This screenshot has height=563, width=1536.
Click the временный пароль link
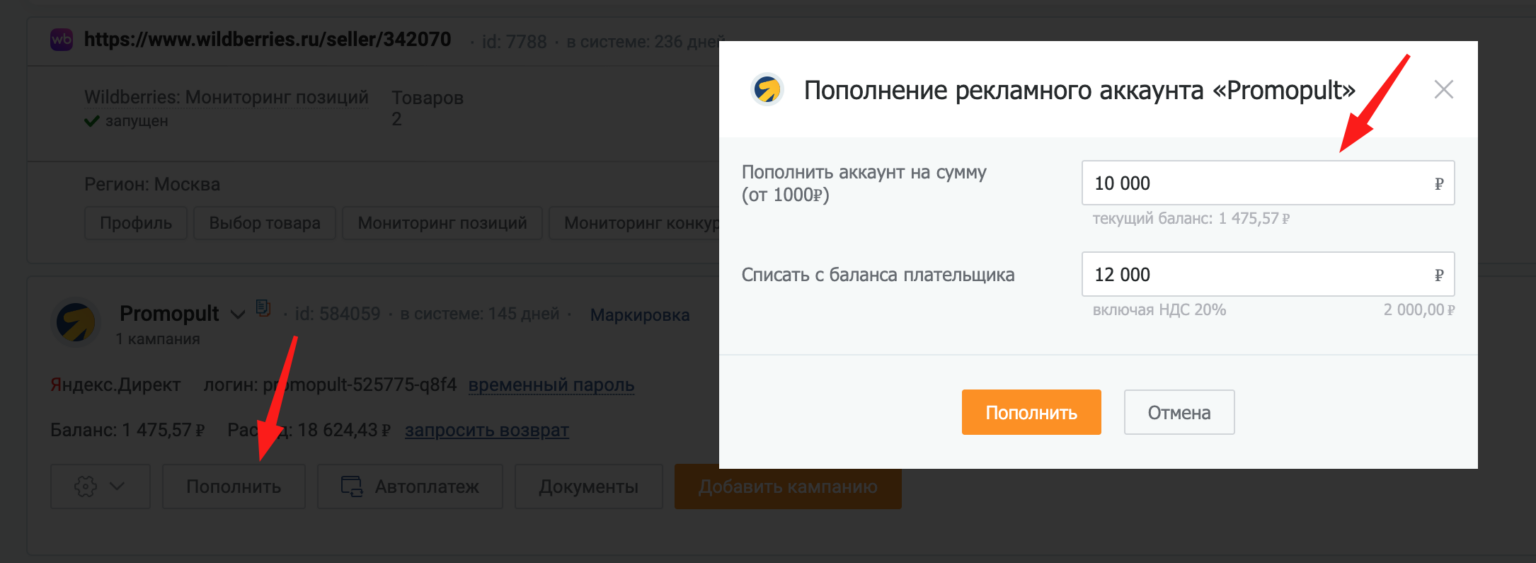tap(551, 385)
